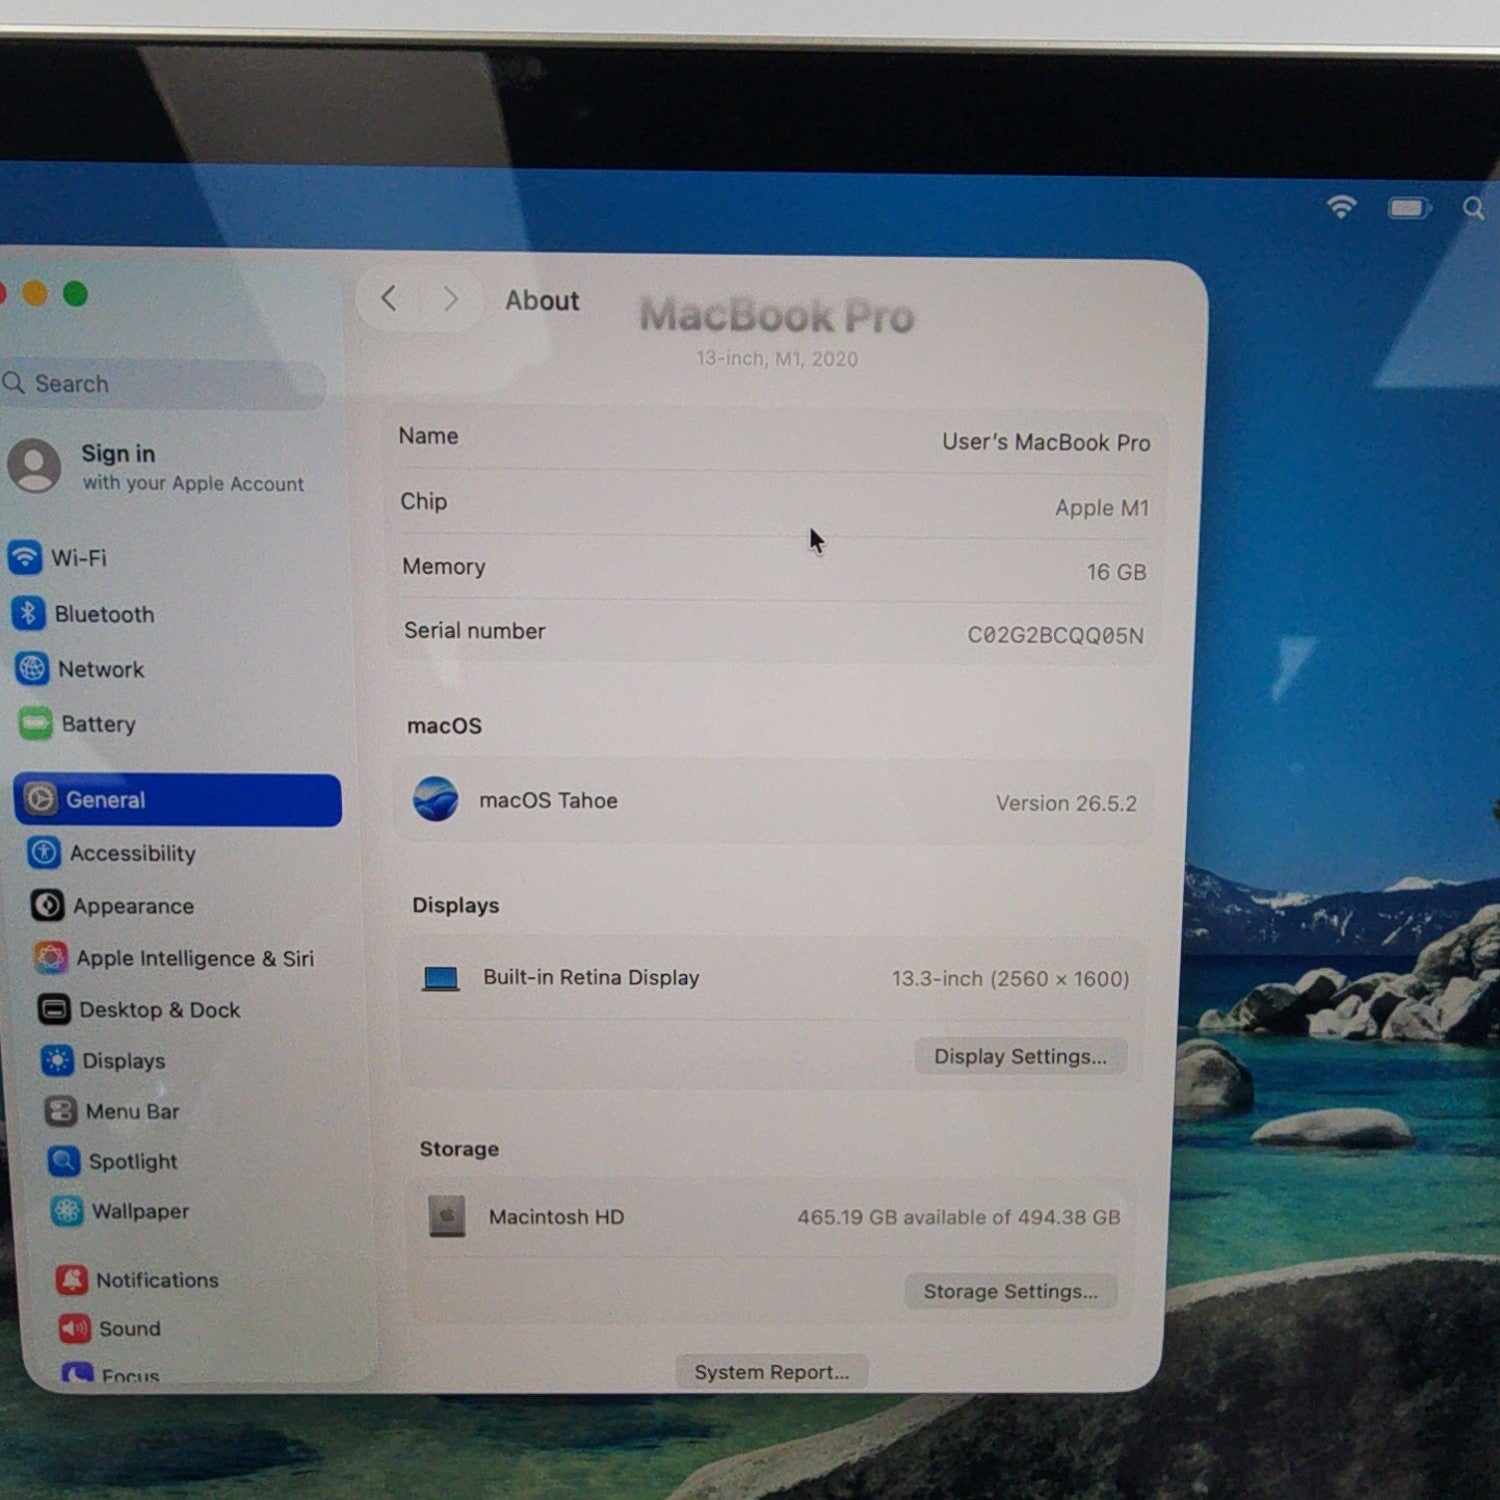The width and height of the screenshot is (1500, 1500).
Task: Click the 'MacBook Pro' heading
Action: point(777,315)
